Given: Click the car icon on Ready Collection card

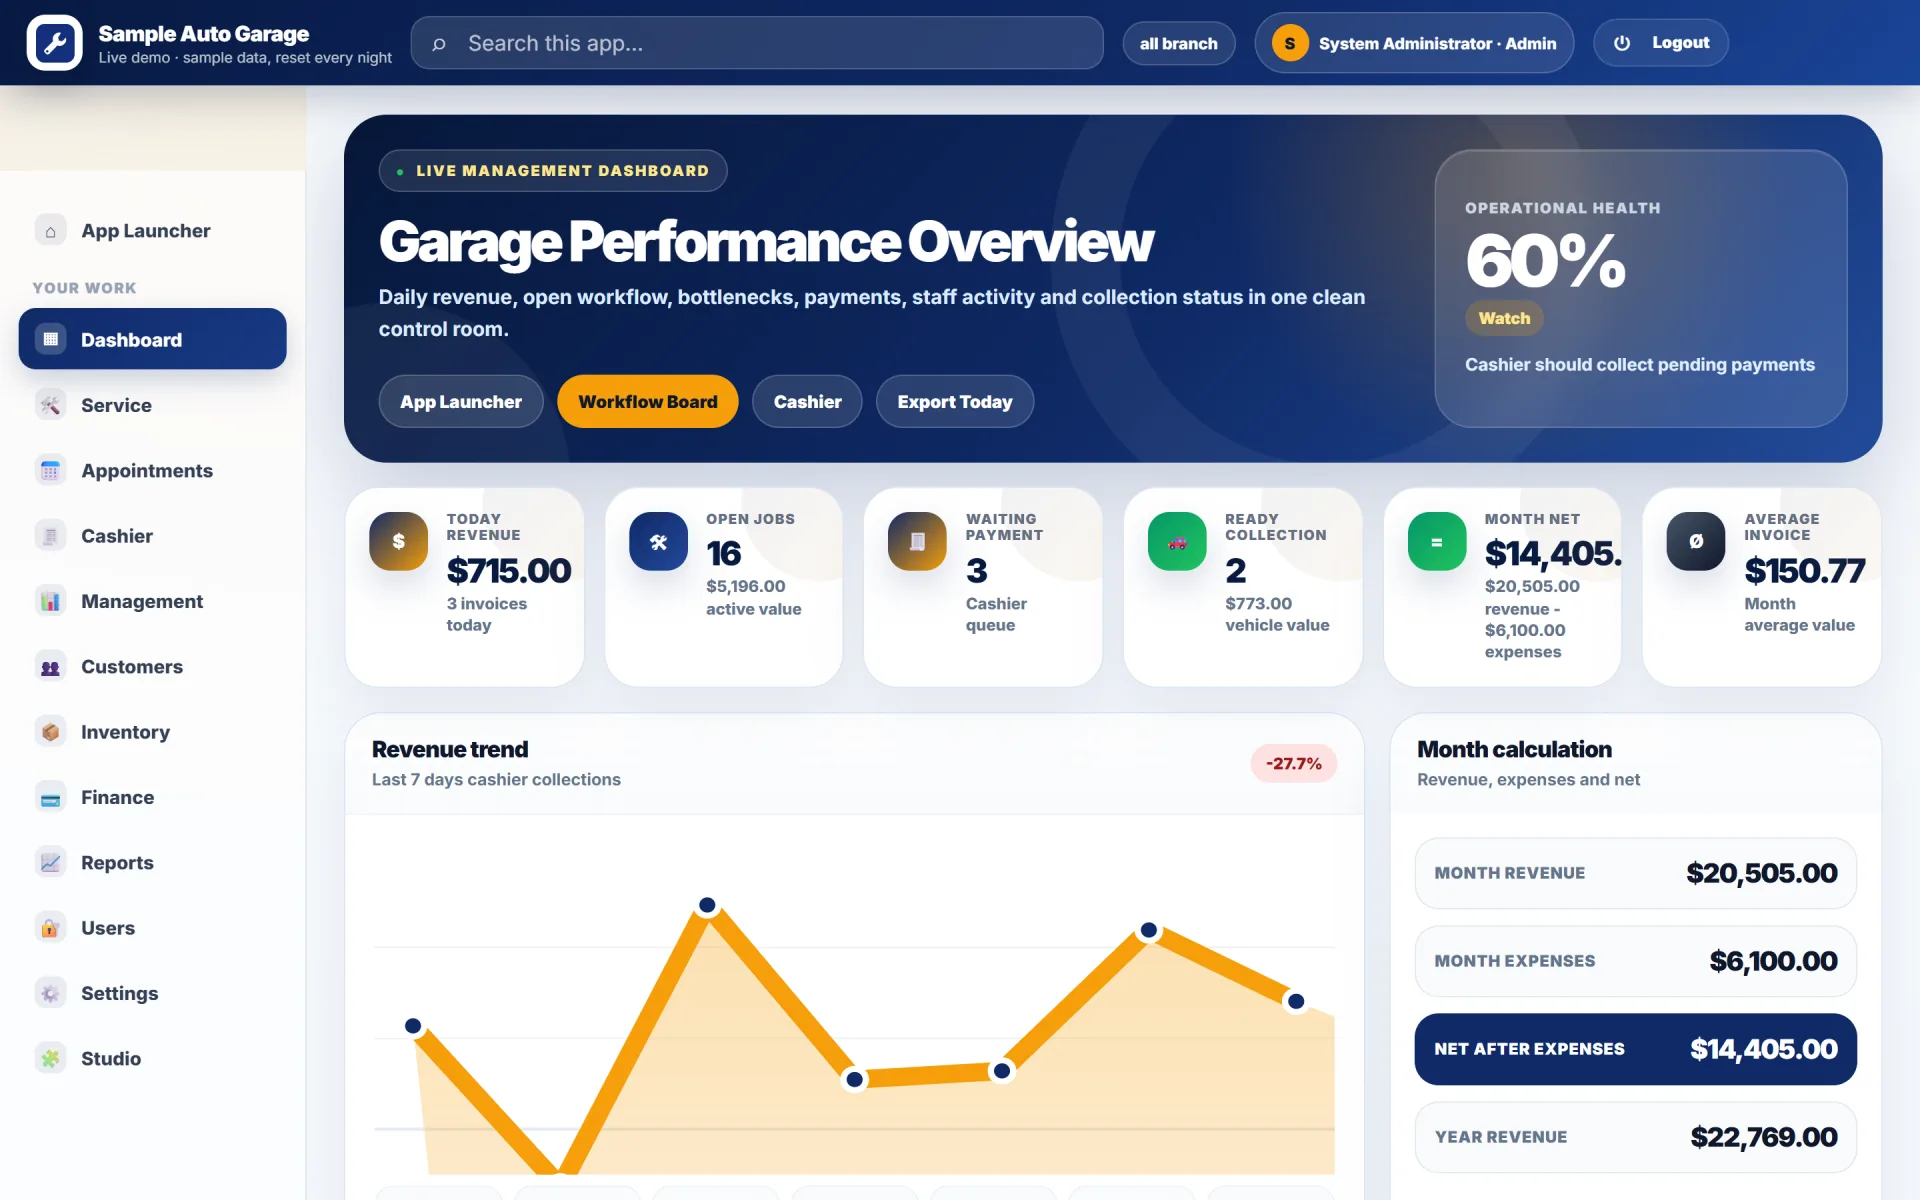Looking at the screenshot, I should pyautogui.click(x=1177, y=541).
